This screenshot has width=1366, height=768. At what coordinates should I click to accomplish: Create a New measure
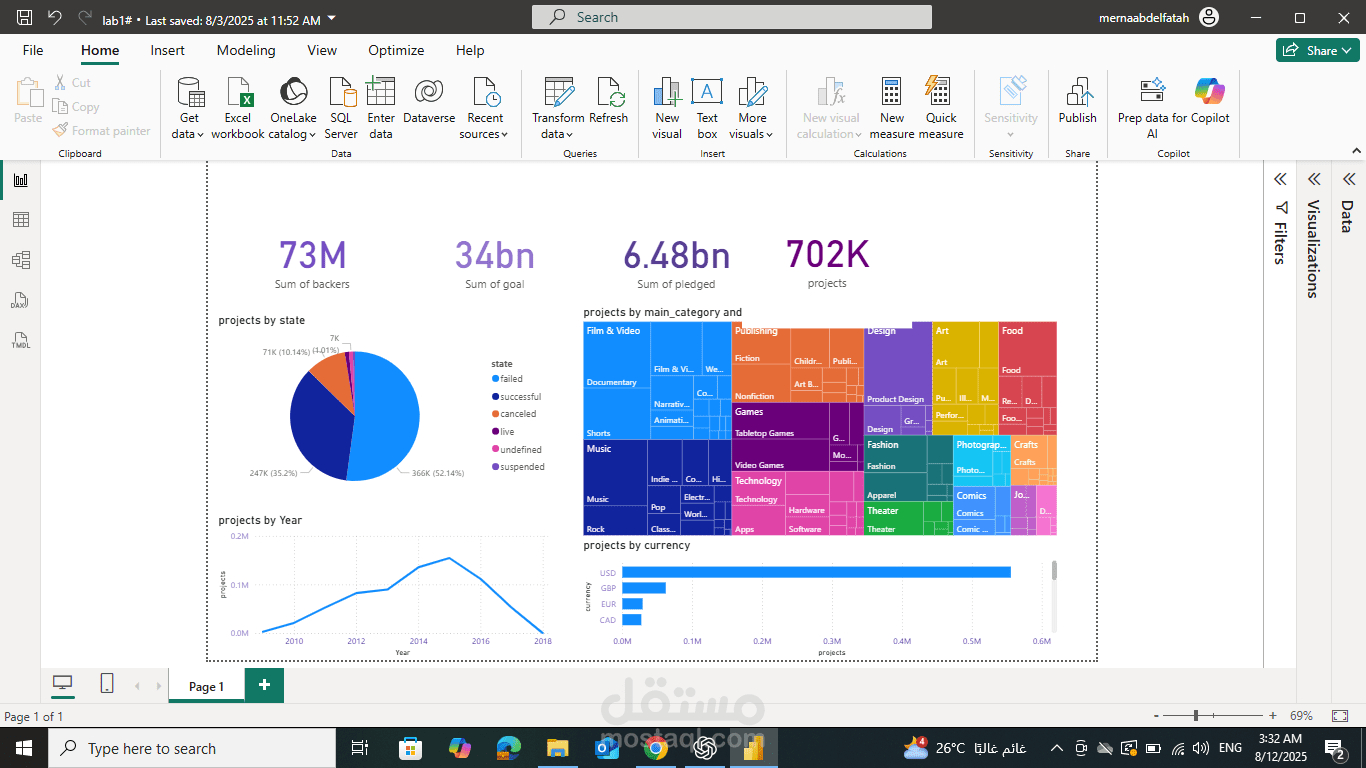pos(892,108)
